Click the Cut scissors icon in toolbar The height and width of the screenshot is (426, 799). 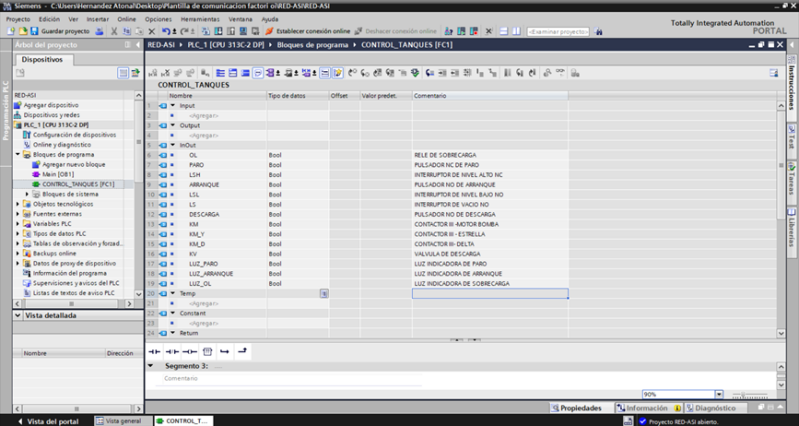[x=114, y=31]
